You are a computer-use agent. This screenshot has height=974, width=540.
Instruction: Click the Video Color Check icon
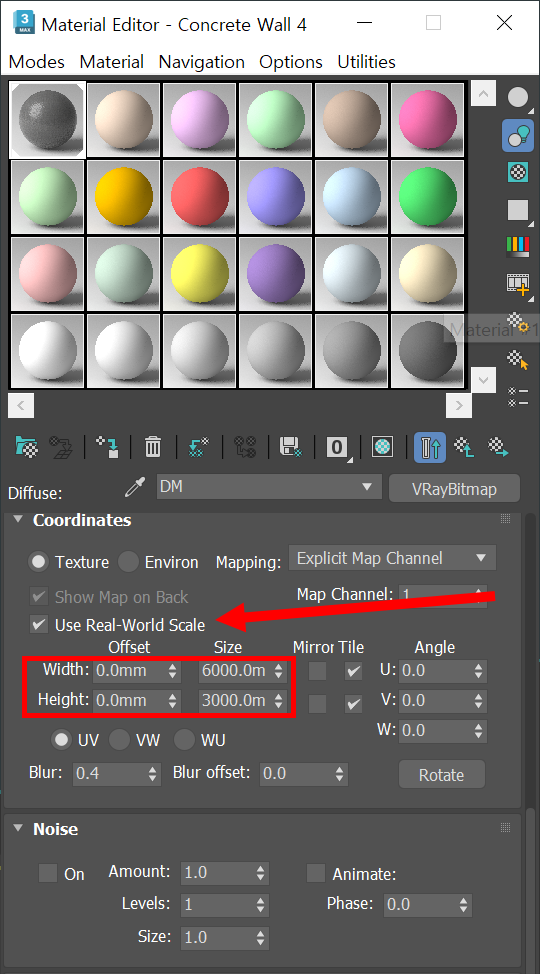click(x=518, y=246)
